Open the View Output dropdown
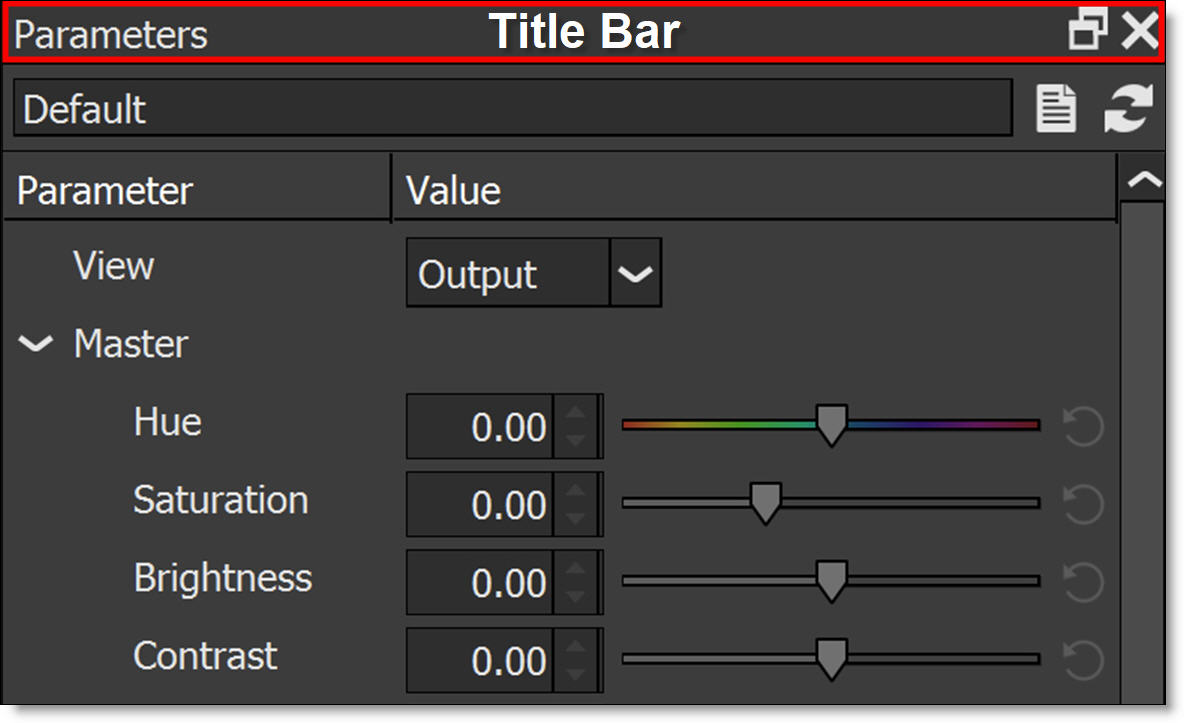Viewport: 1184px width, 723px height. (635, 273)
